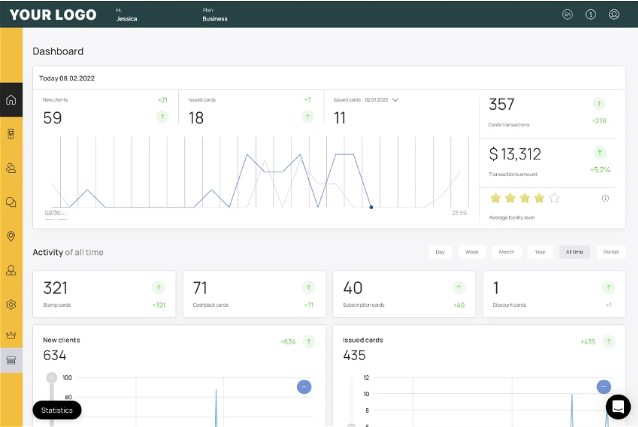Click the '+435' green change value

pos(588,342)
